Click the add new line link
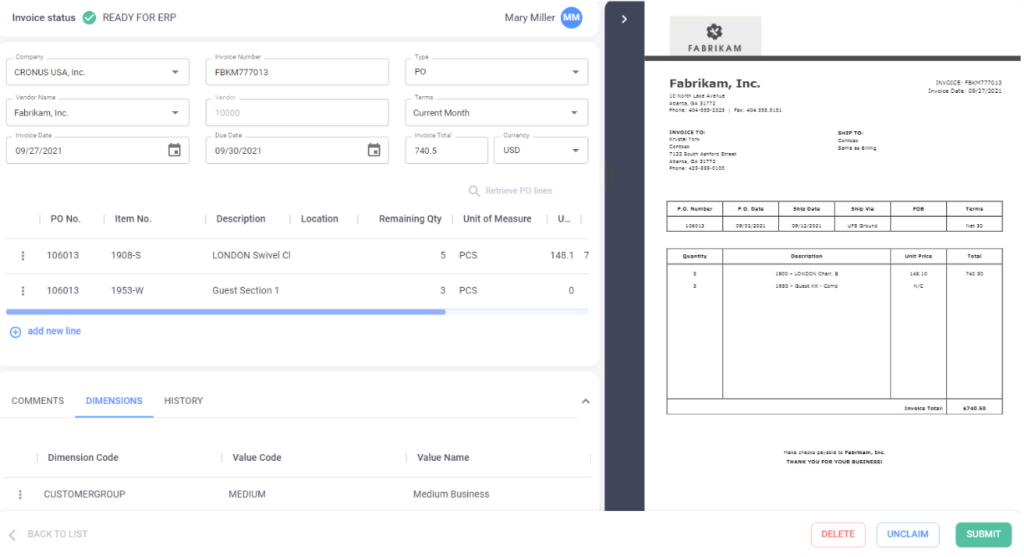 54,331
